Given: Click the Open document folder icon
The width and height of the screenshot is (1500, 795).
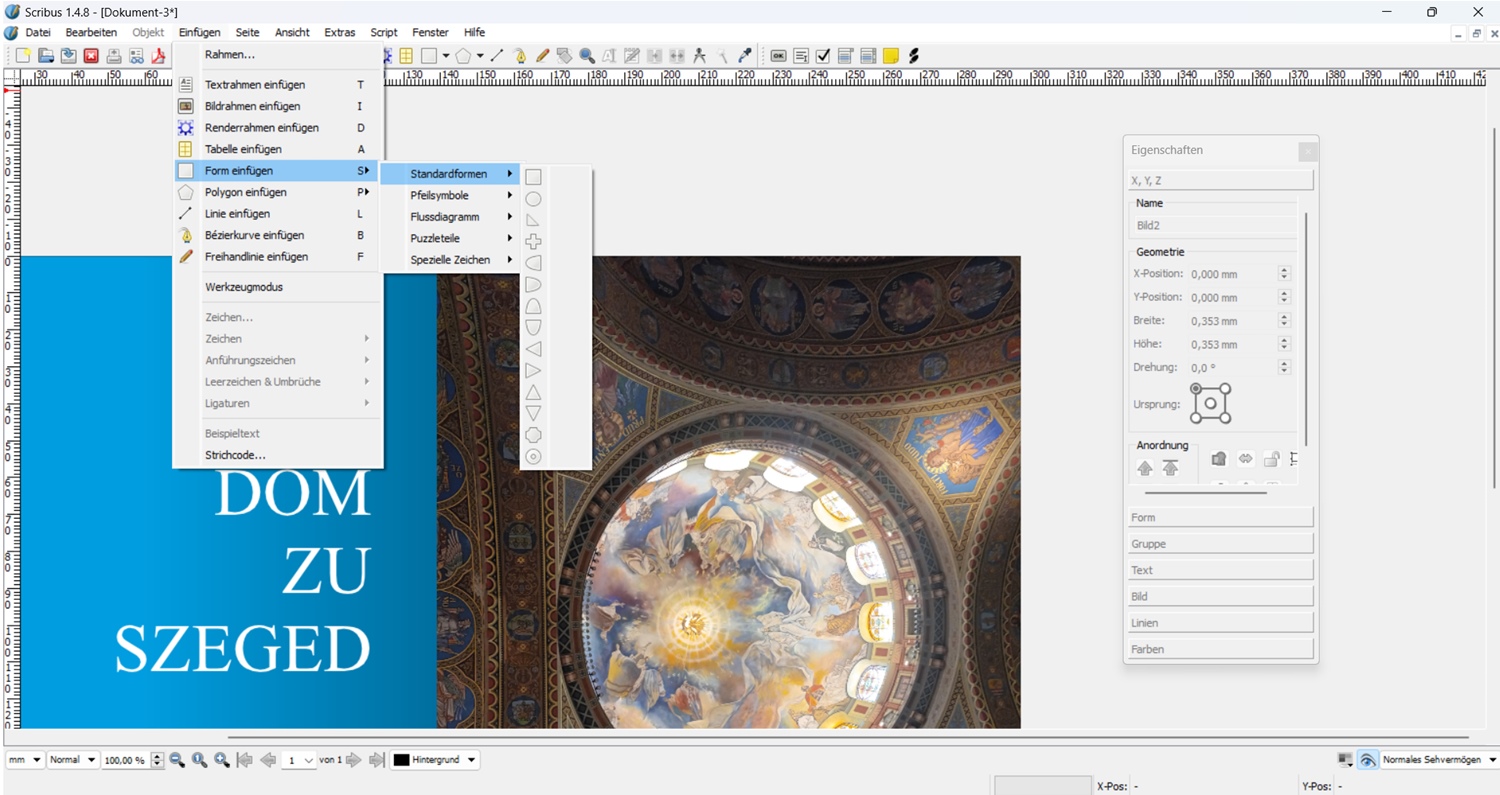Looking at the screenshot, I should point(46,56).
